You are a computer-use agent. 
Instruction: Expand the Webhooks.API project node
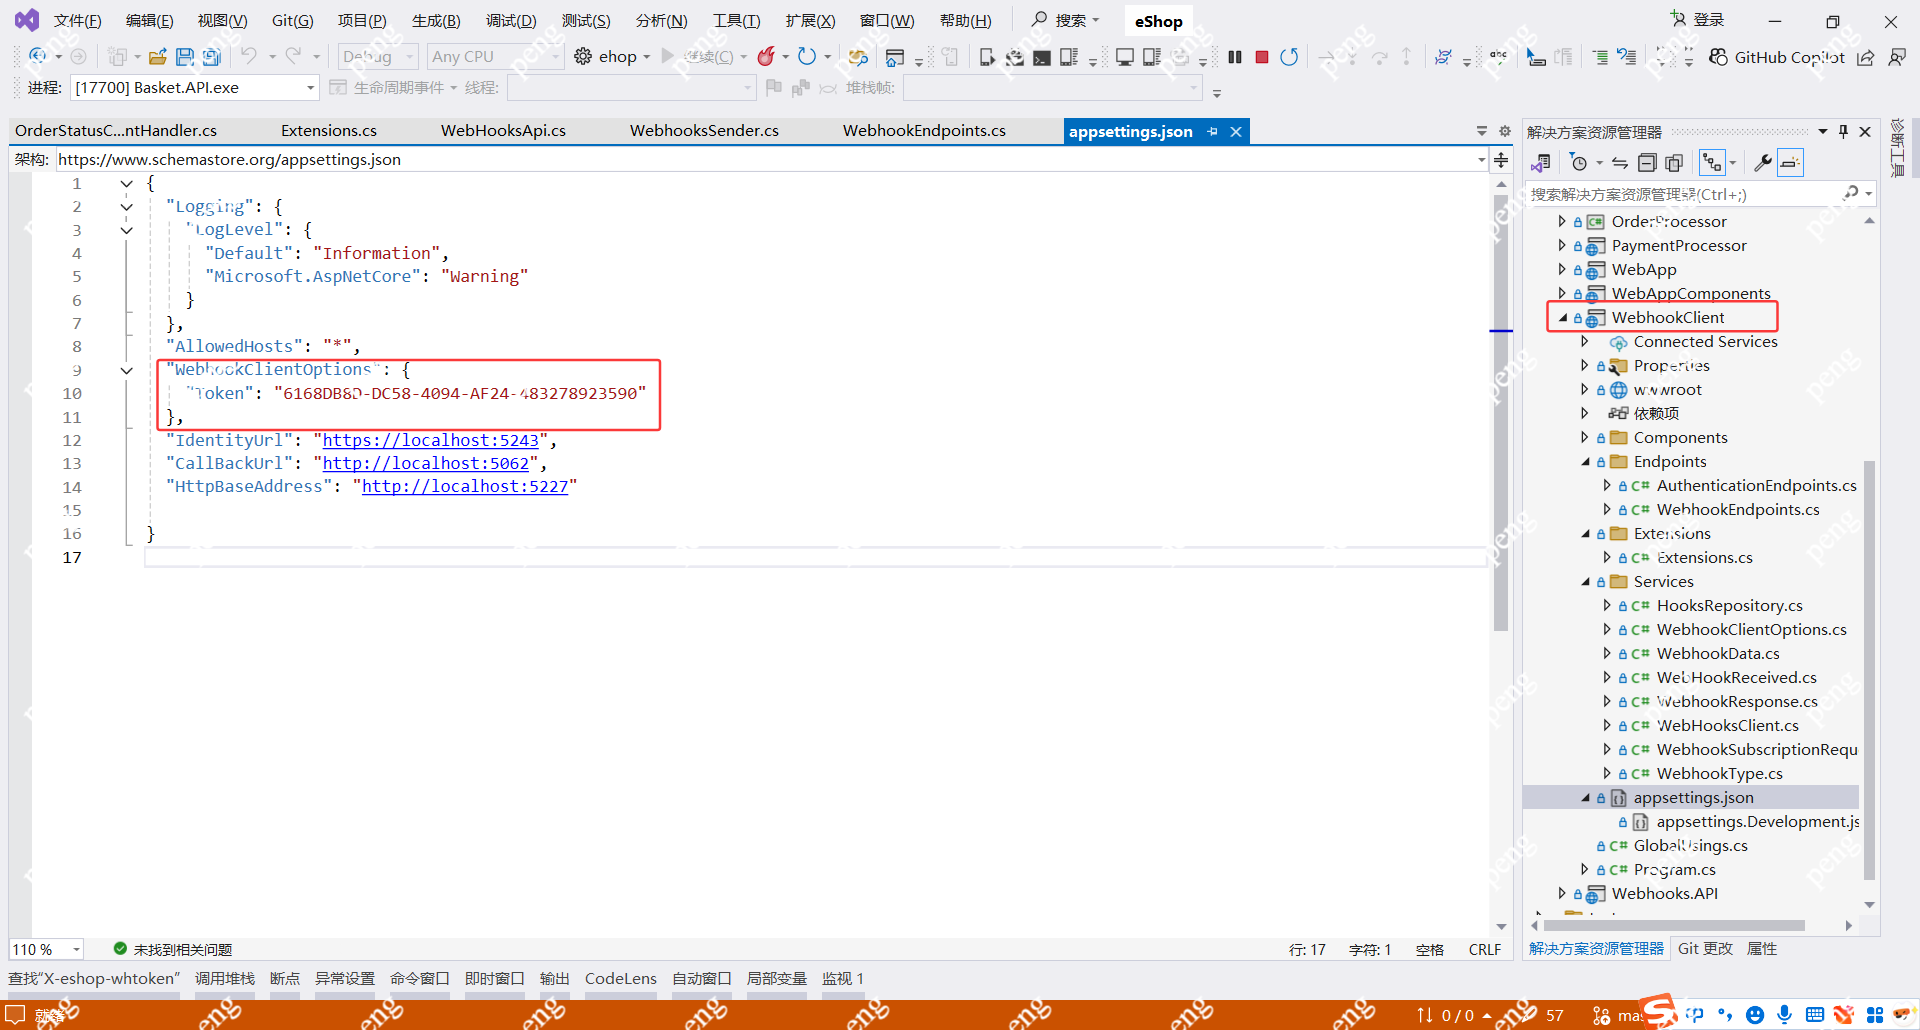coord(1563,894)
